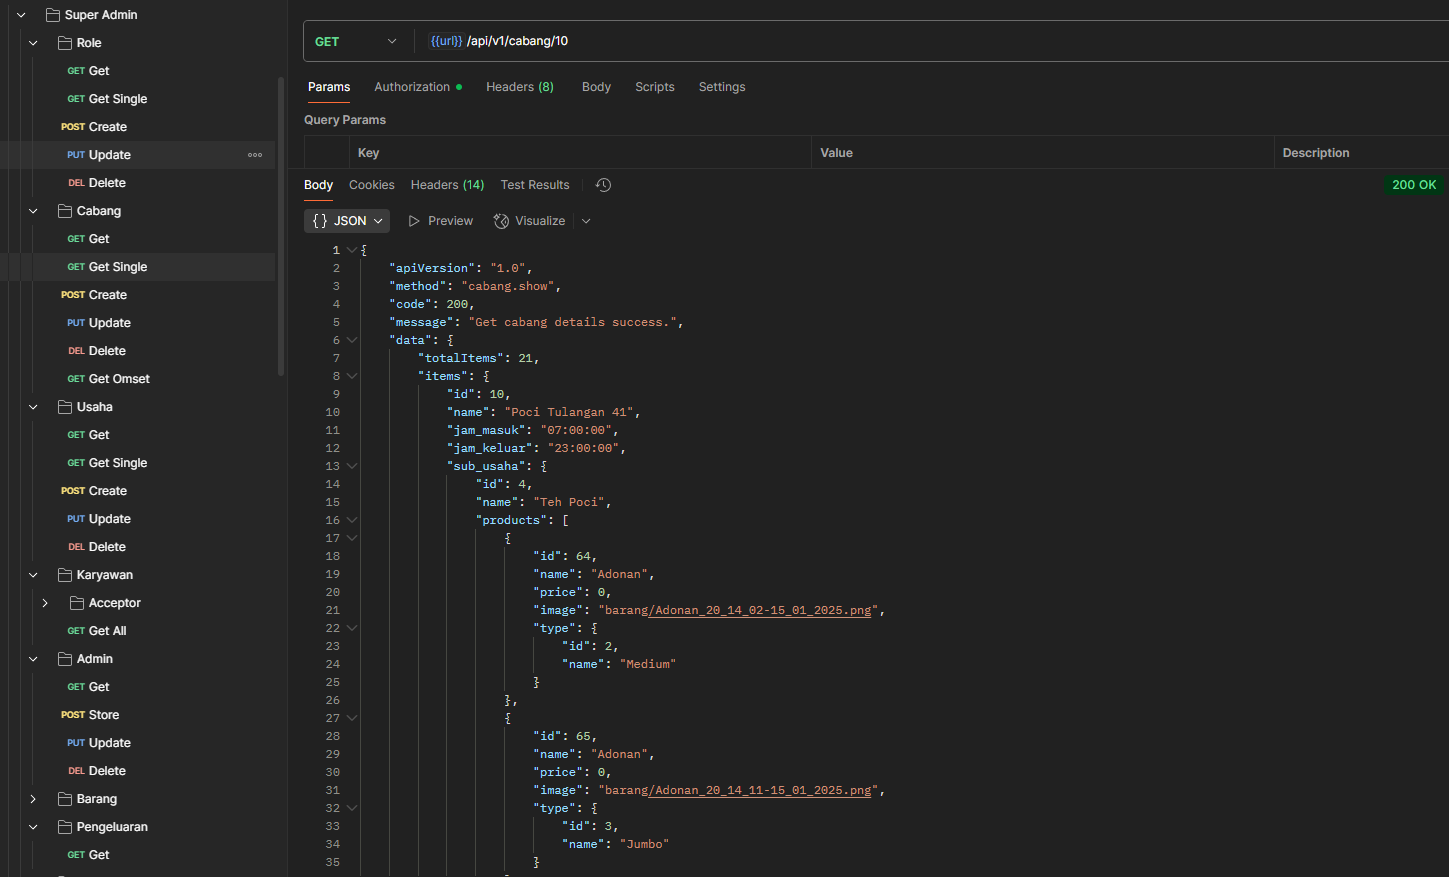1449x877 pixels.
Task: Collapse the Super Admin collection
Action: point(20,14)
